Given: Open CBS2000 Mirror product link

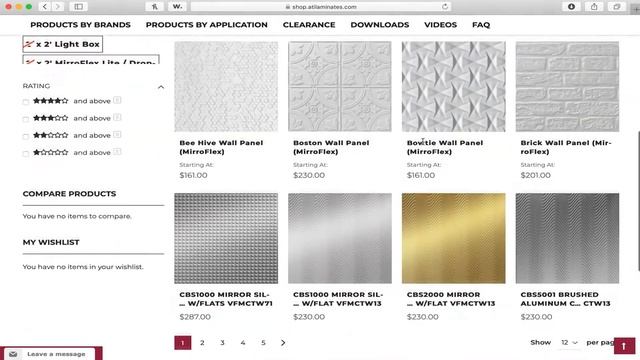Looking at the screenshot, I should tap(451, 299).
